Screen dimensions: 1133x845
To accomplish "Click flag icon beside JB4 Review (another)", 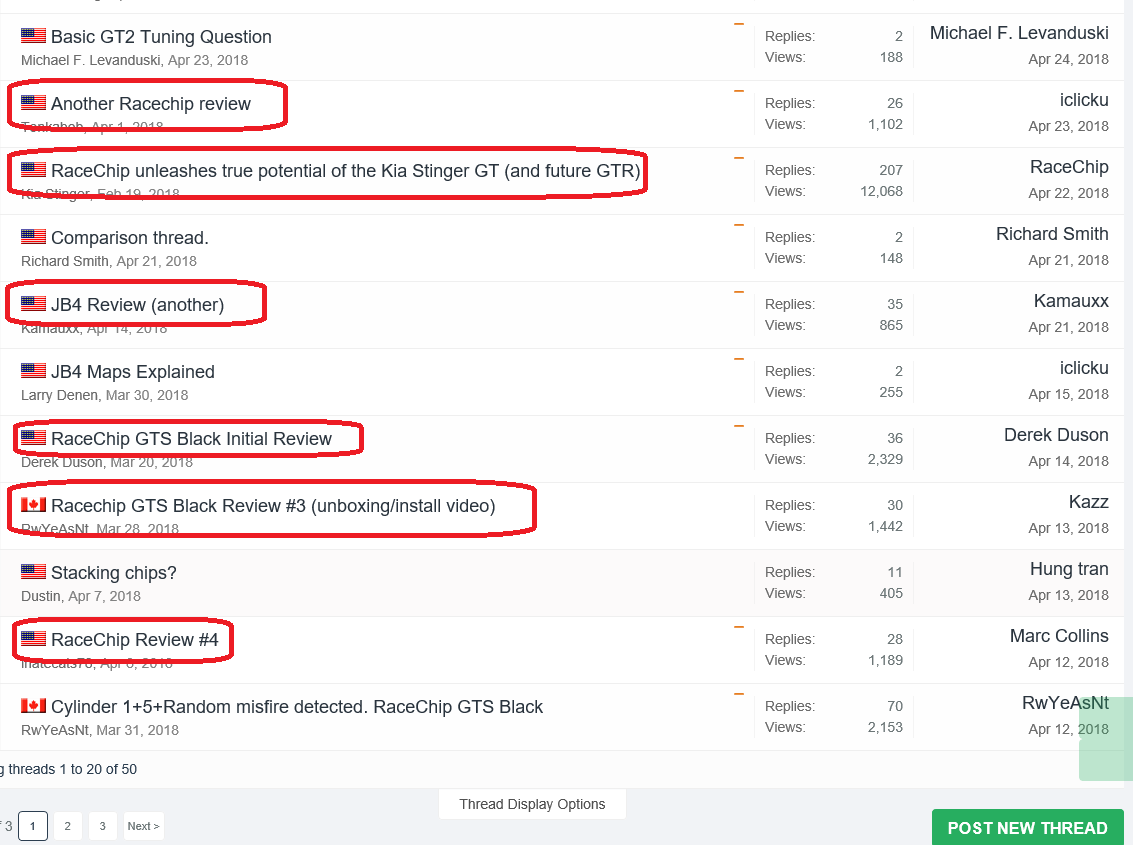I will tap(33, 304).
